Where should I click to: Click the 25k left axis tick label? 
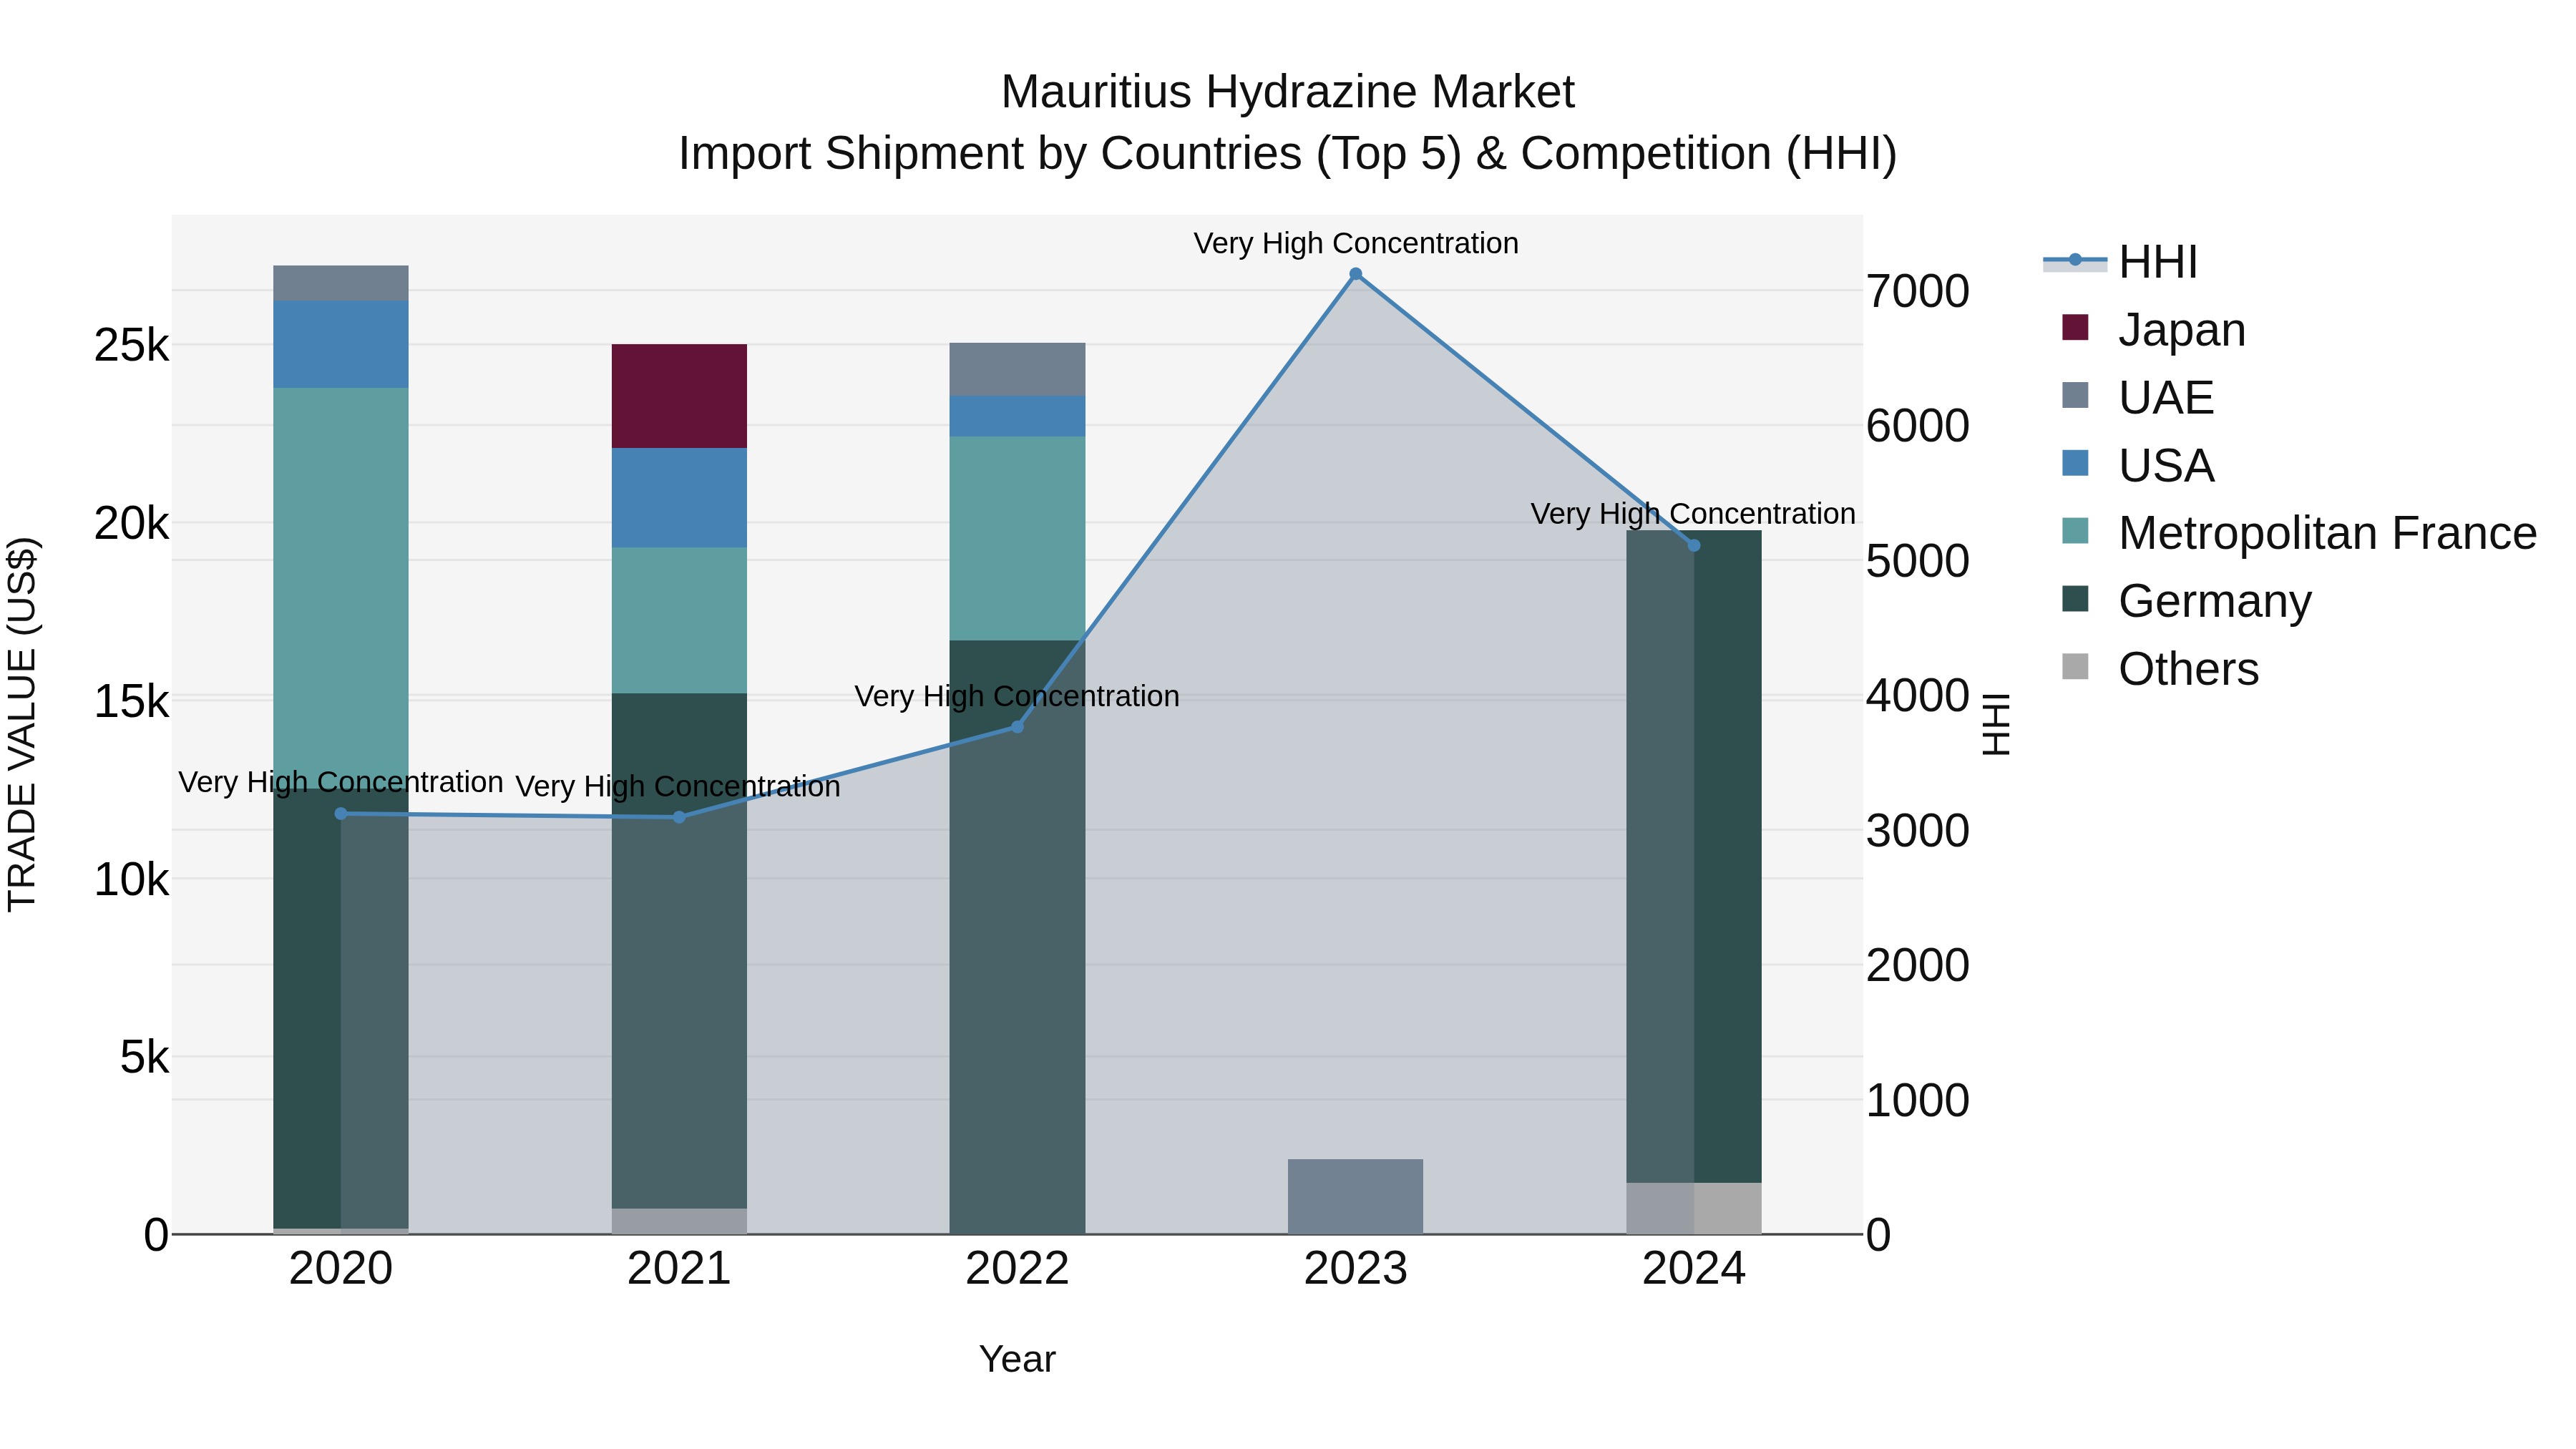coord(131,346)
